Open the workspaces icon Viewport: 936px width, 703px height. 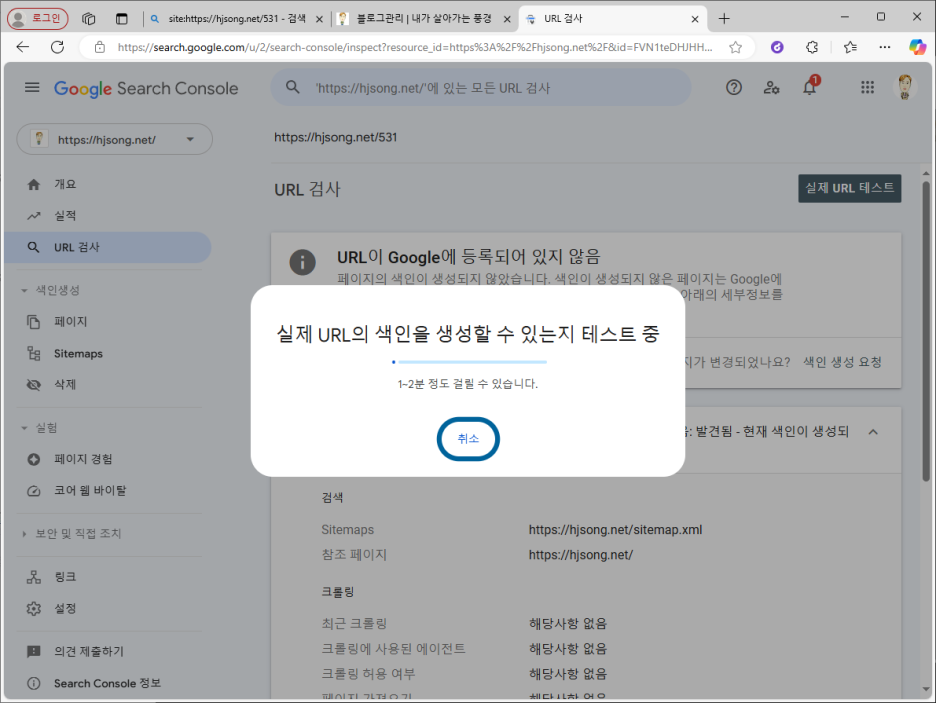tap(89, 18)
